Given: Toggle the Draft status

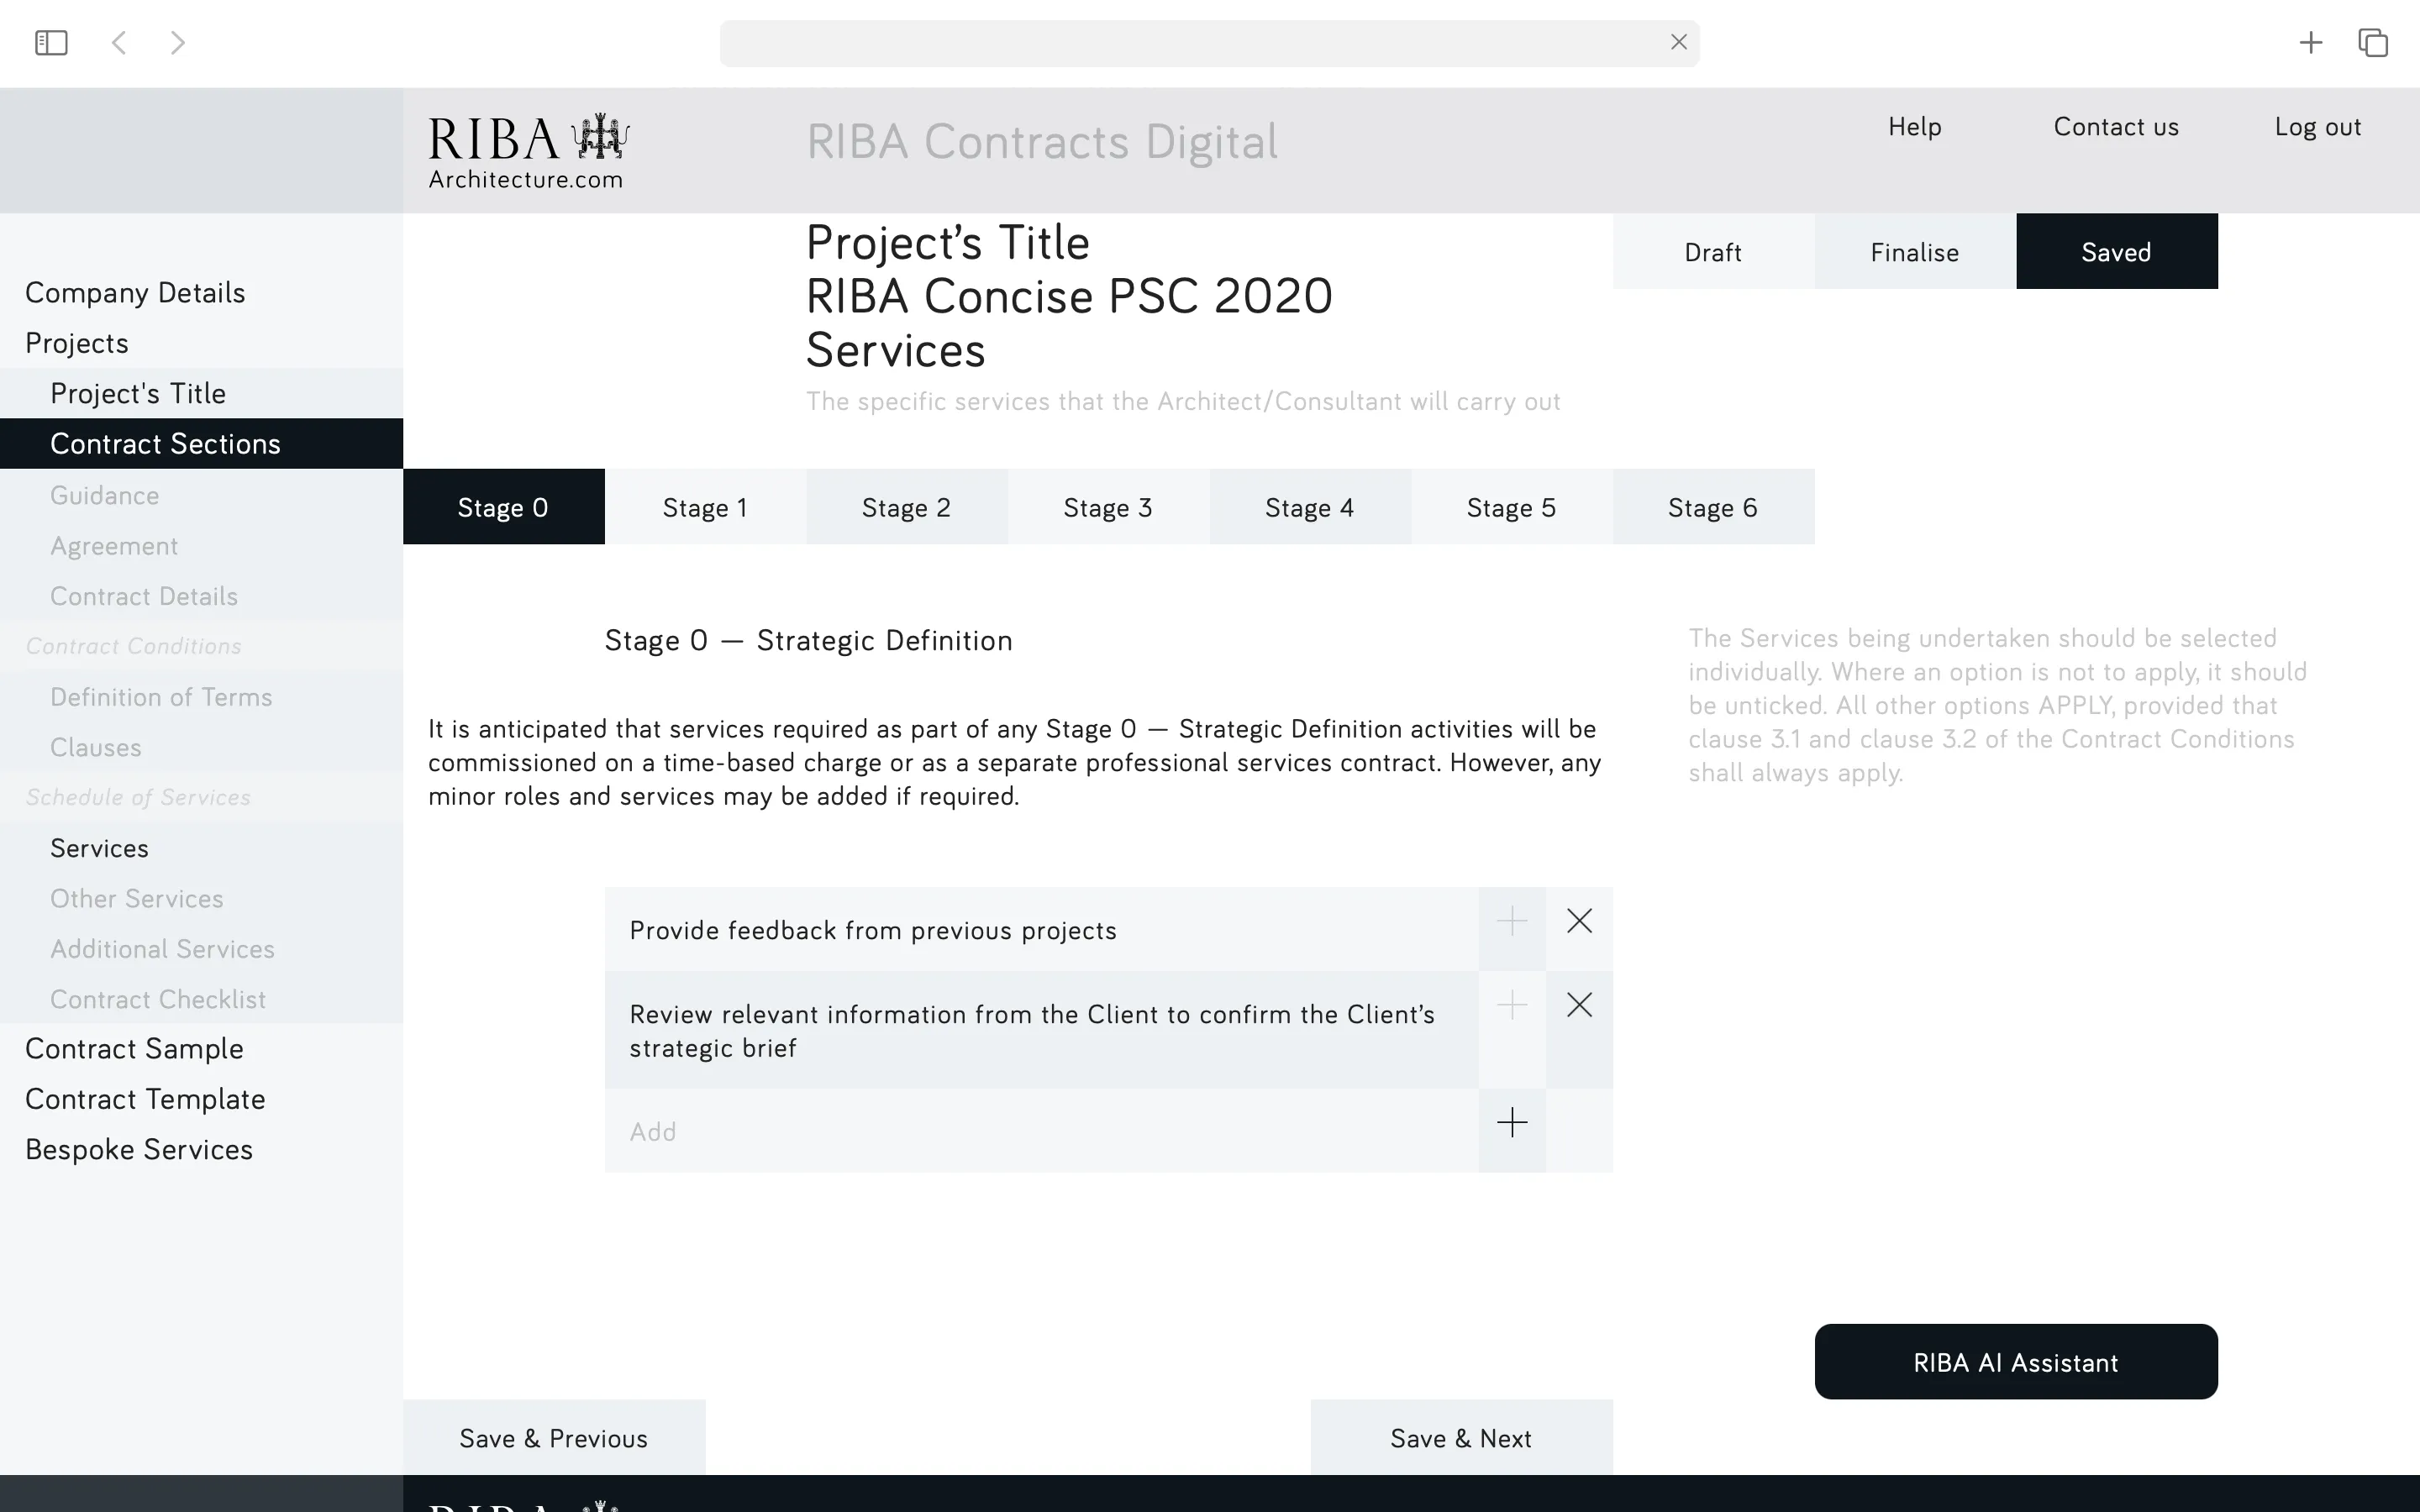Looking at the screenshot, I should 1712,251.
